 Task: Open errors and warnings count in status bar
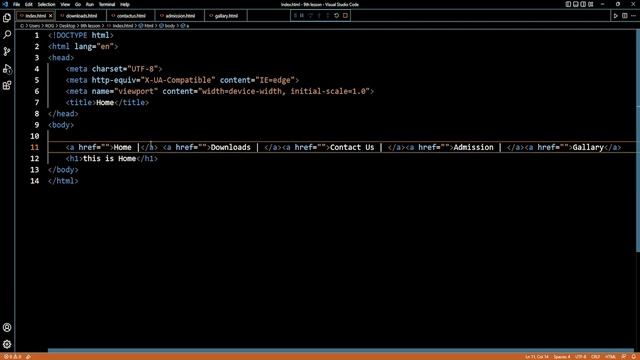[x=12, y=357]
